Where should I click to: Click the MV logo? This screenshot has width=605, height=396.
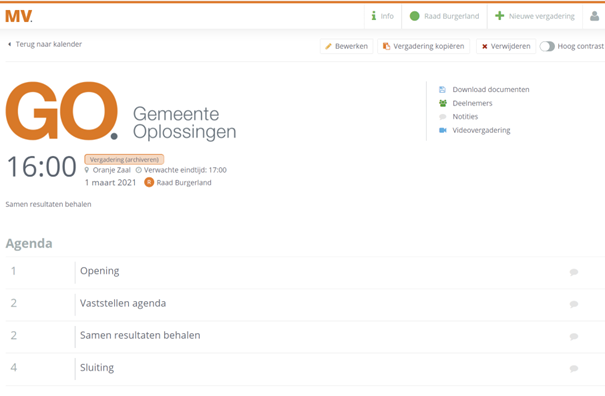pyautogui.click(x=19, y=16)
